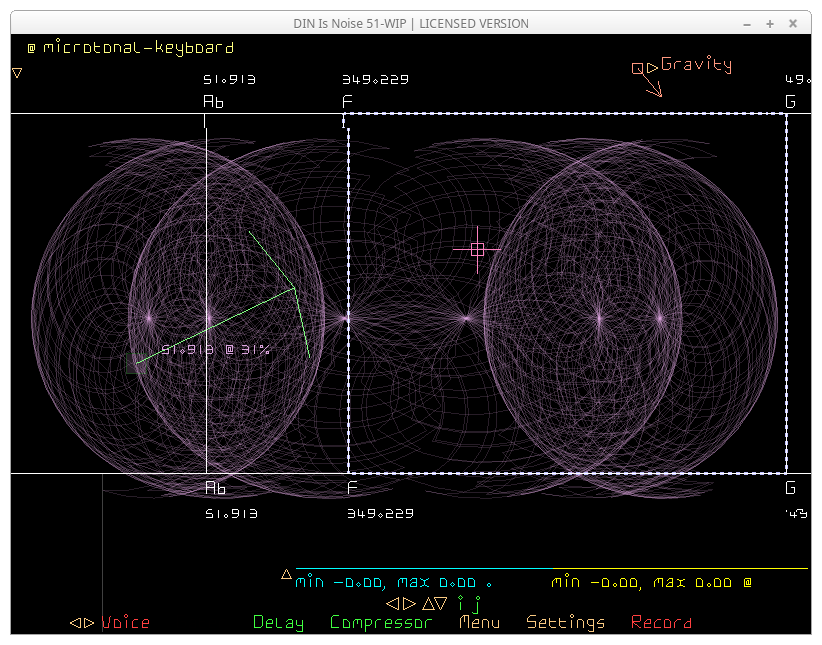
Task: Click the left arrow next to Voice
Action: pyautogui.click(x=74, y=623)
